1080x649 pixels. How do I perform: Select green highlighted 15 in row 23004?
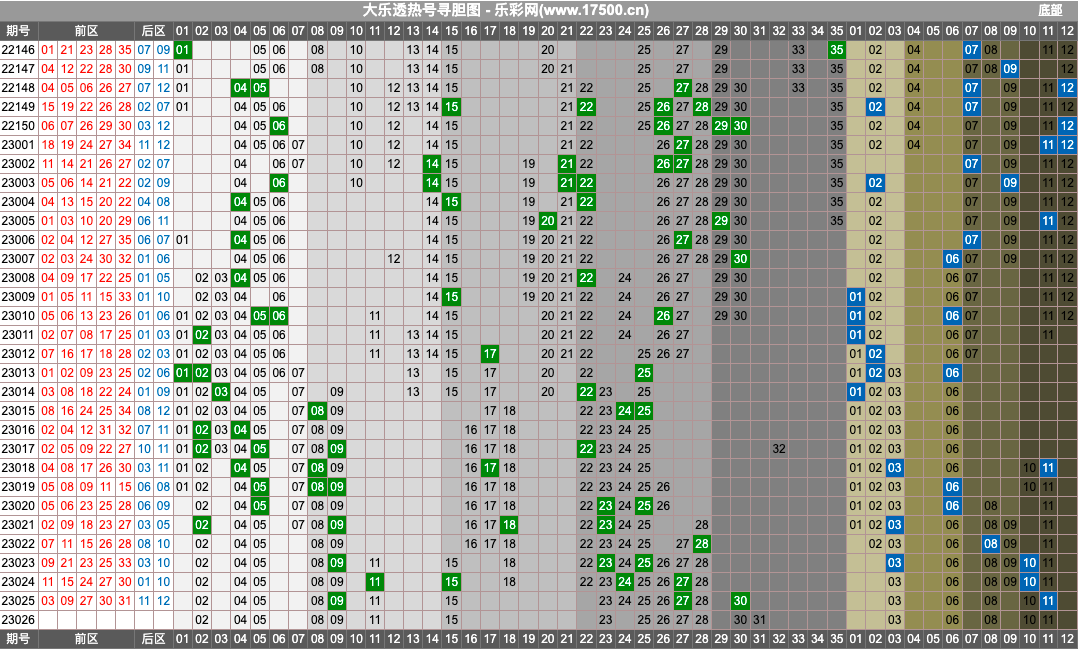tap(451, 202)
